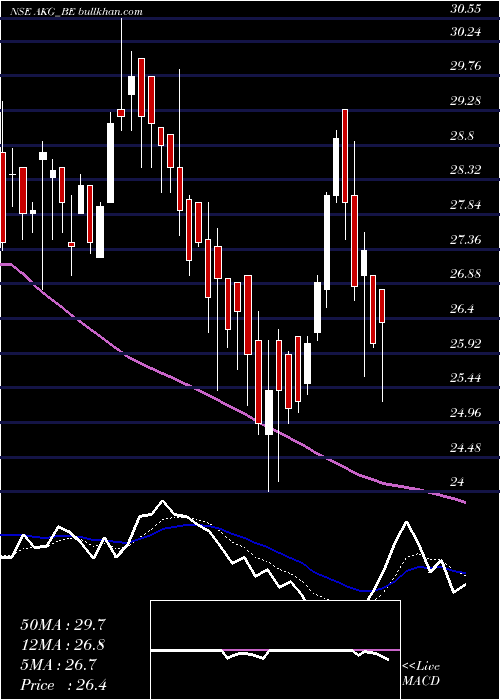Select the 30.55 price axis label
Image resolution: width=500 pixels, height=700 pixels.
pos(466,9)
